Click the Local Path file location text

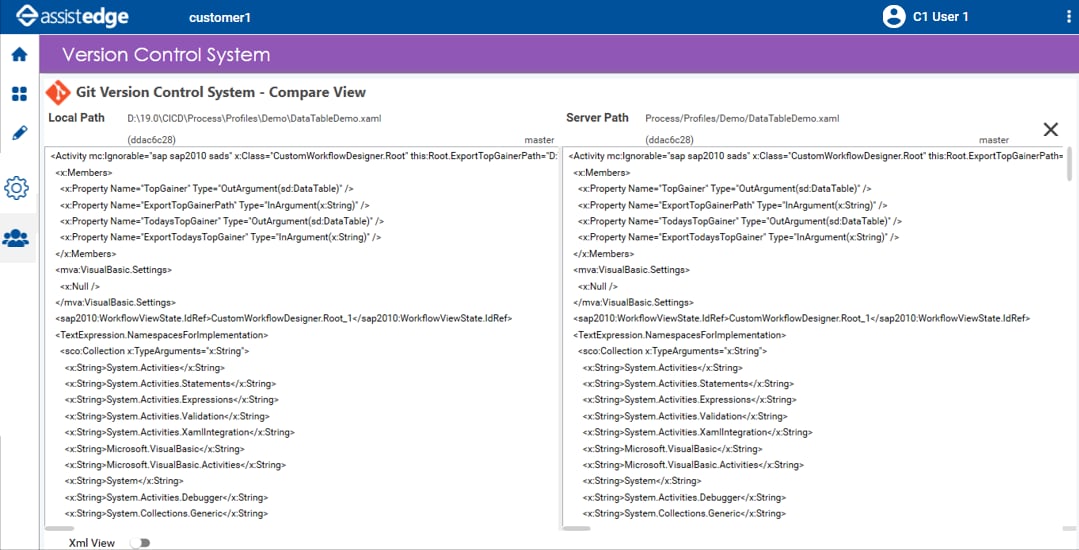tap(254, 118)
